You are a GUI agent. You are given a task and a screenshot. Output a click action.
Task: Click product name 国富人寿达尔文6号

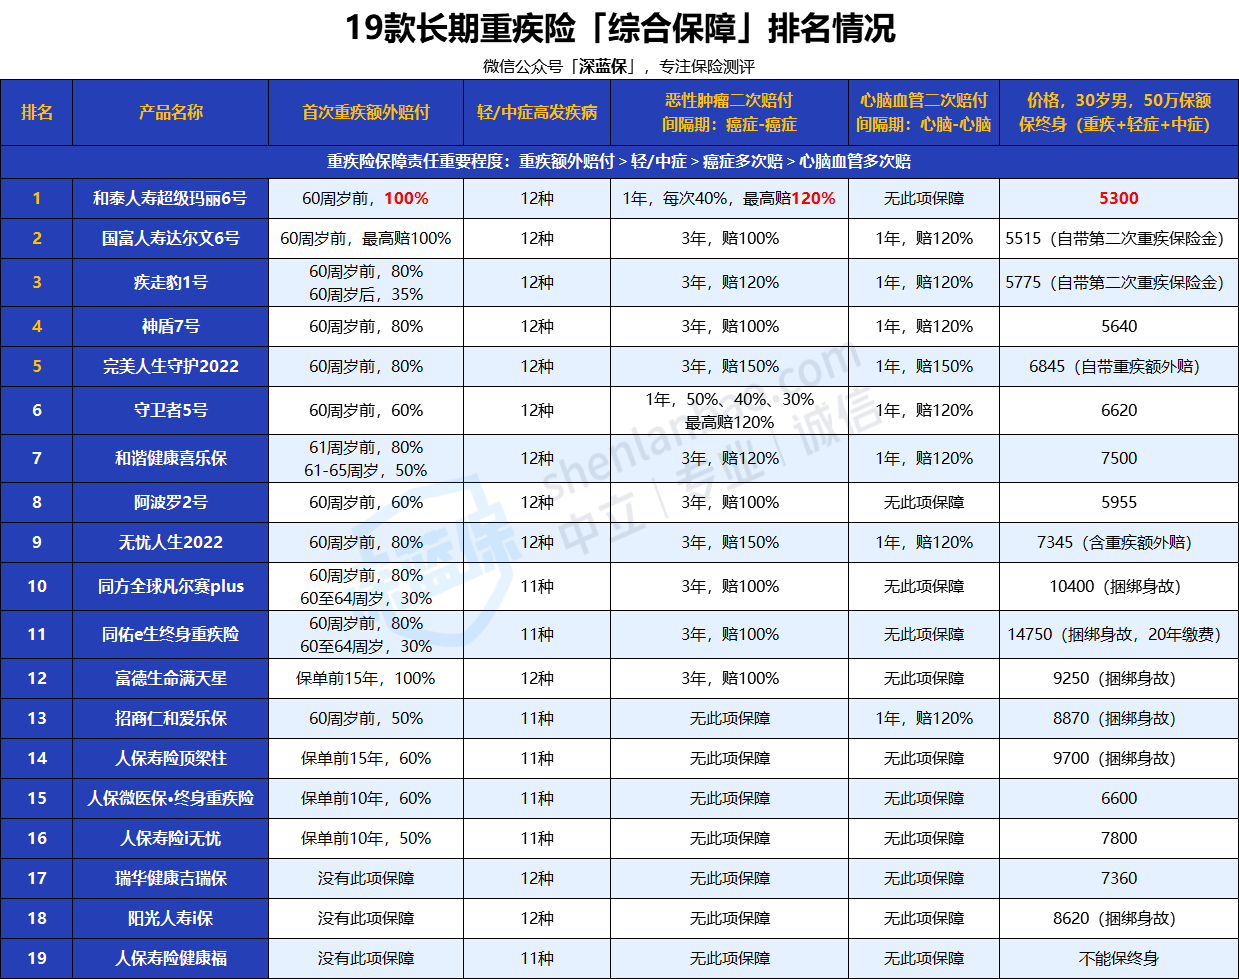(171, 238)
